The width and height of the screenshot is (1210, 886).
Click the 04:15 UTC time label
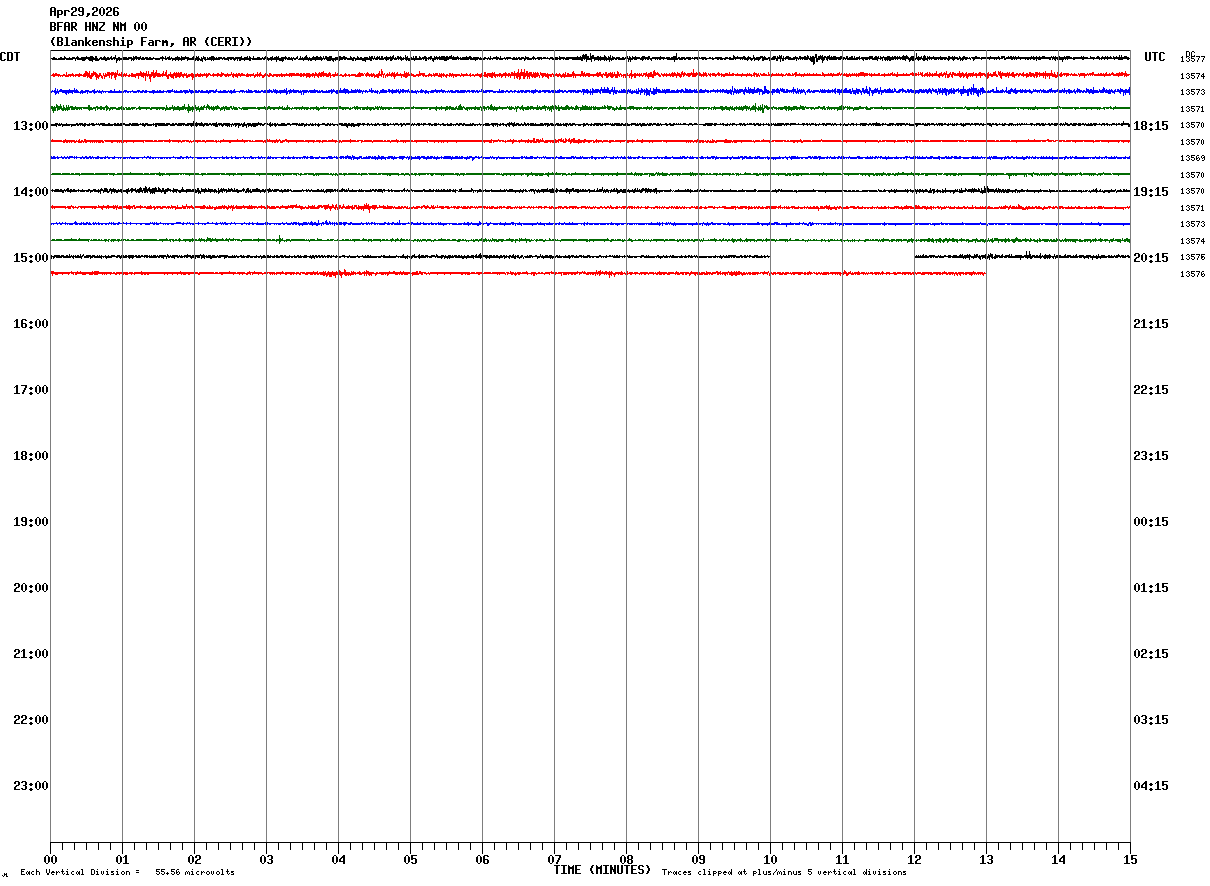click(1151, 786)
